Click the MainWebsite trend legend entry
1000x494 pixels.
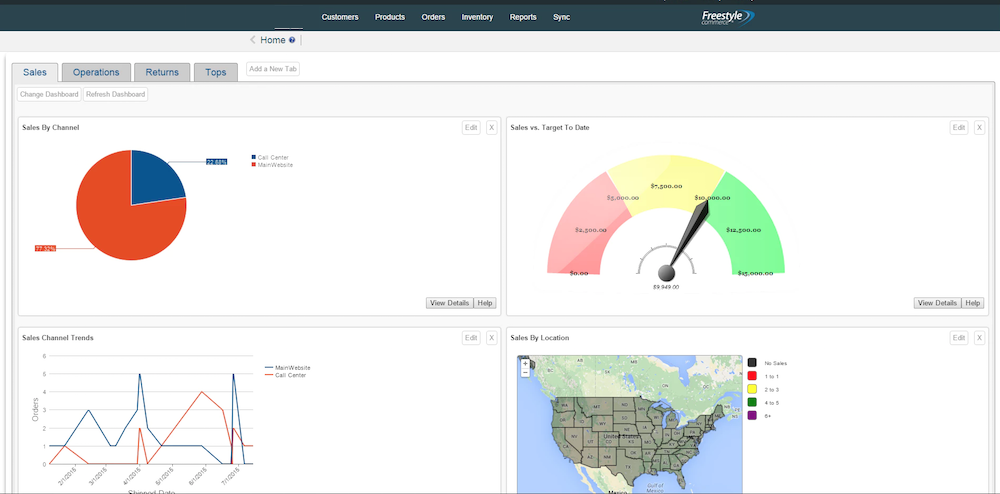[288, 368]
